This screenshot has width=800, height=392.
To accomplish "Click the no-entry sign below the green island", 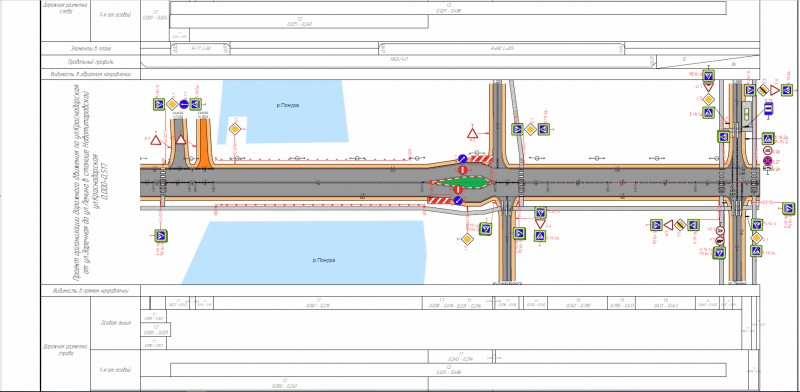I will coord(458,190).
